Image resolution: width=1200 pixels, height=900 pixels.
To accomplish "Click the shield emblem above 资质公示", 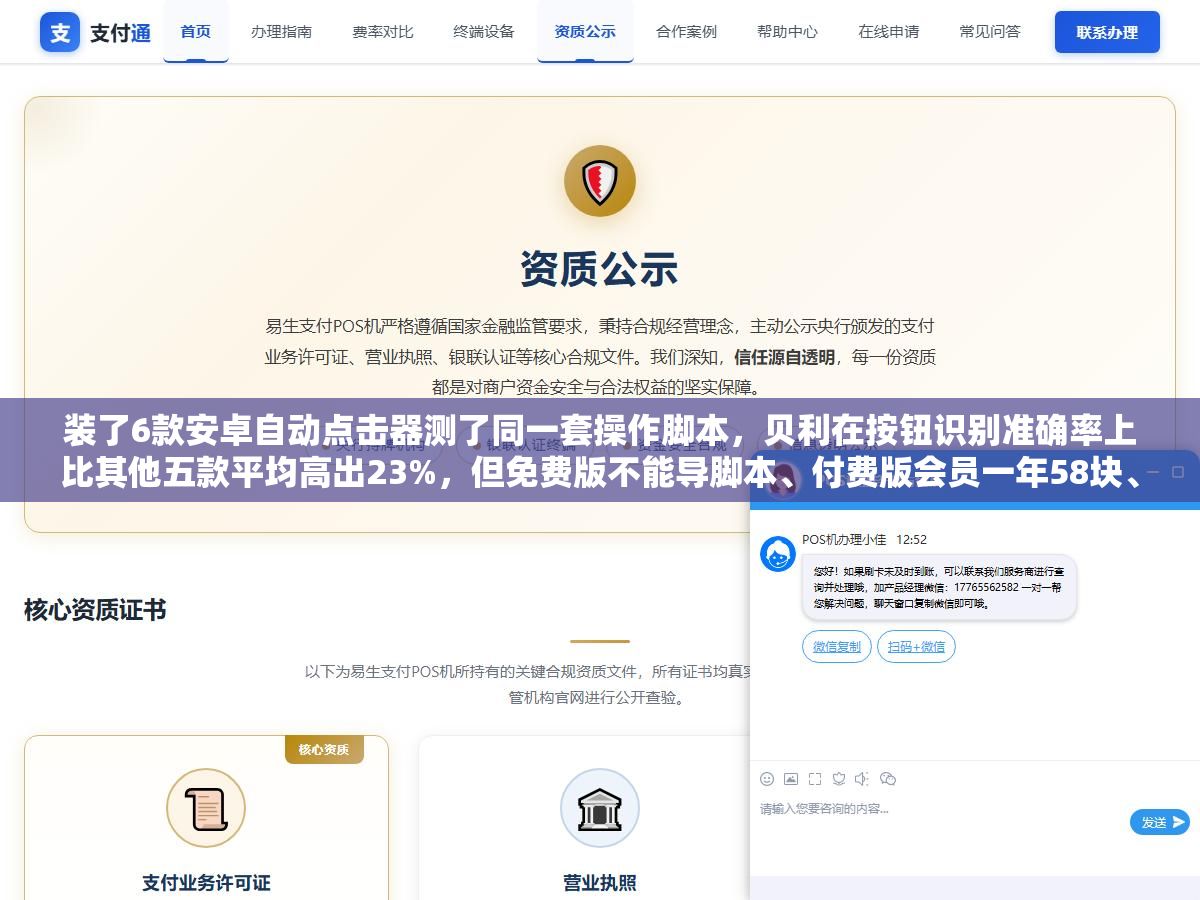I will [600, 181].
